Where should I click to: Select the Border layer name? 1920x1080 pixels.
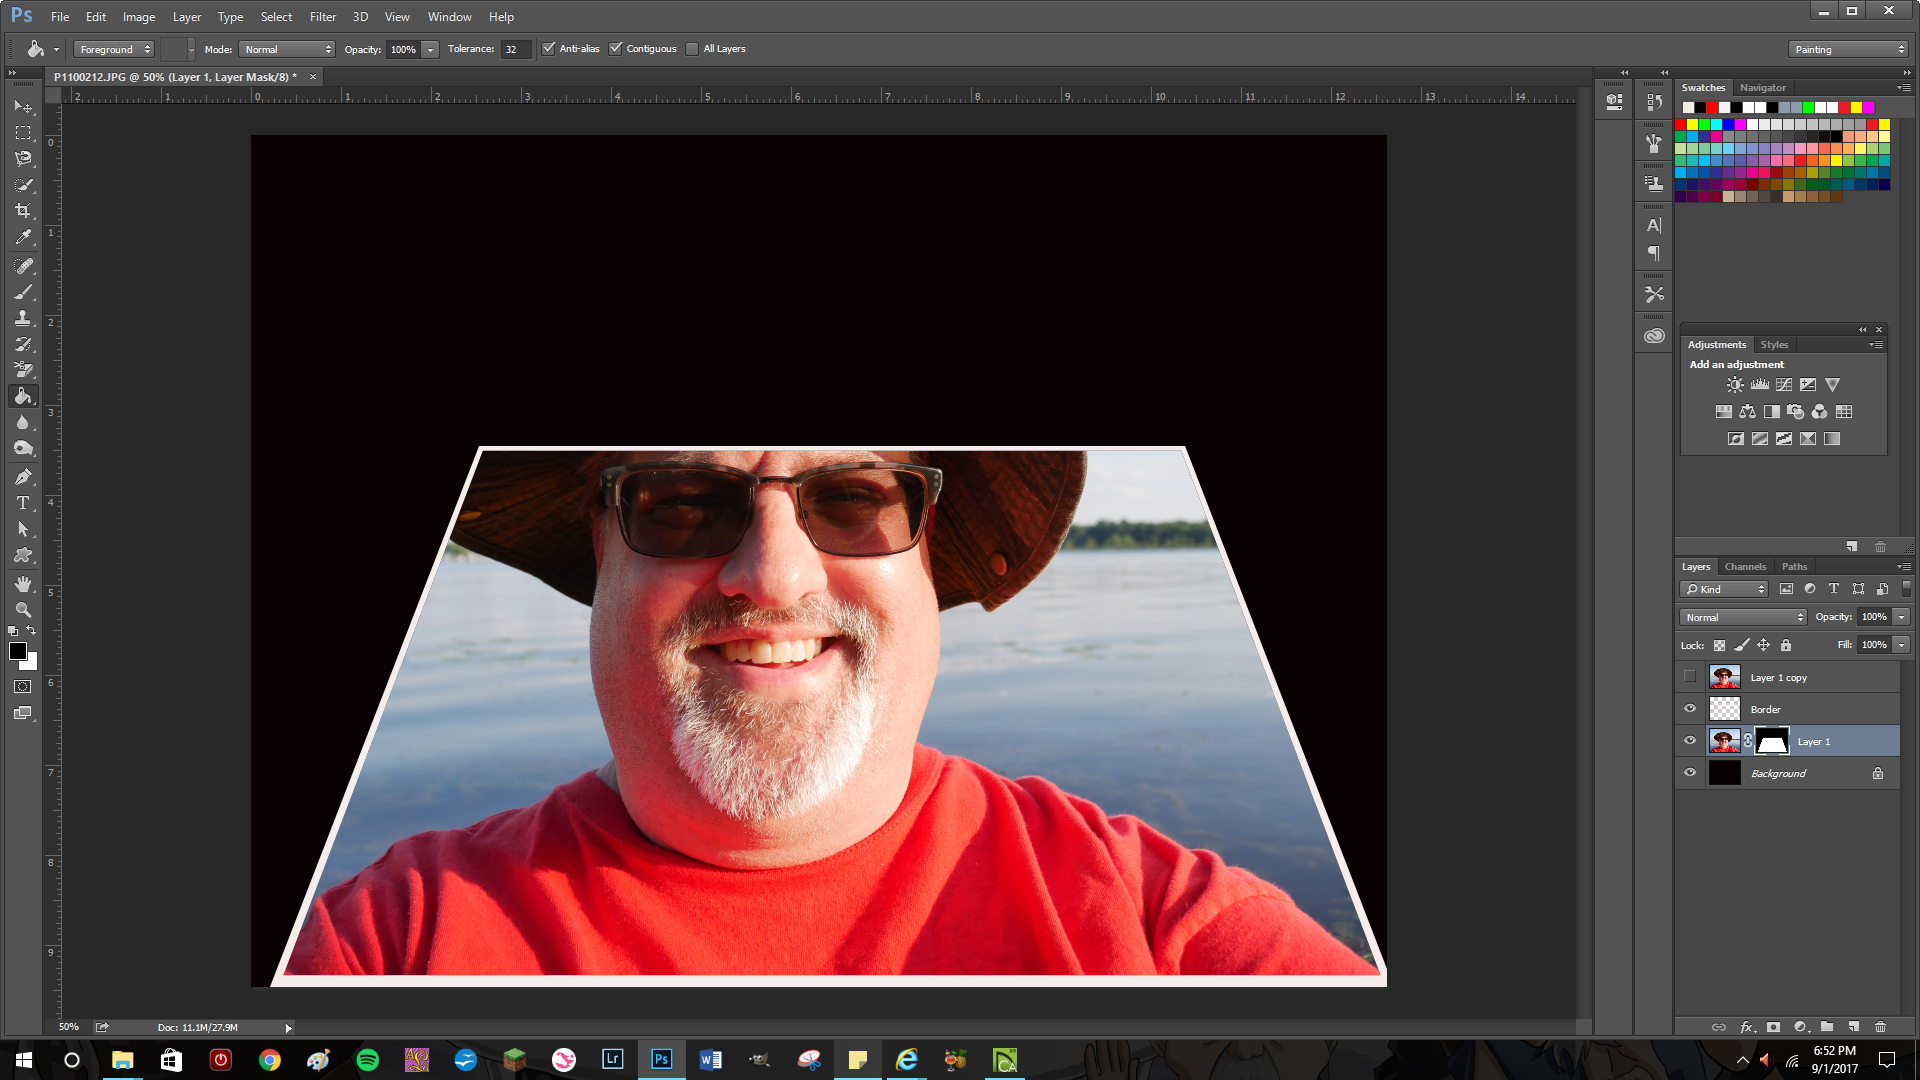1765,710
